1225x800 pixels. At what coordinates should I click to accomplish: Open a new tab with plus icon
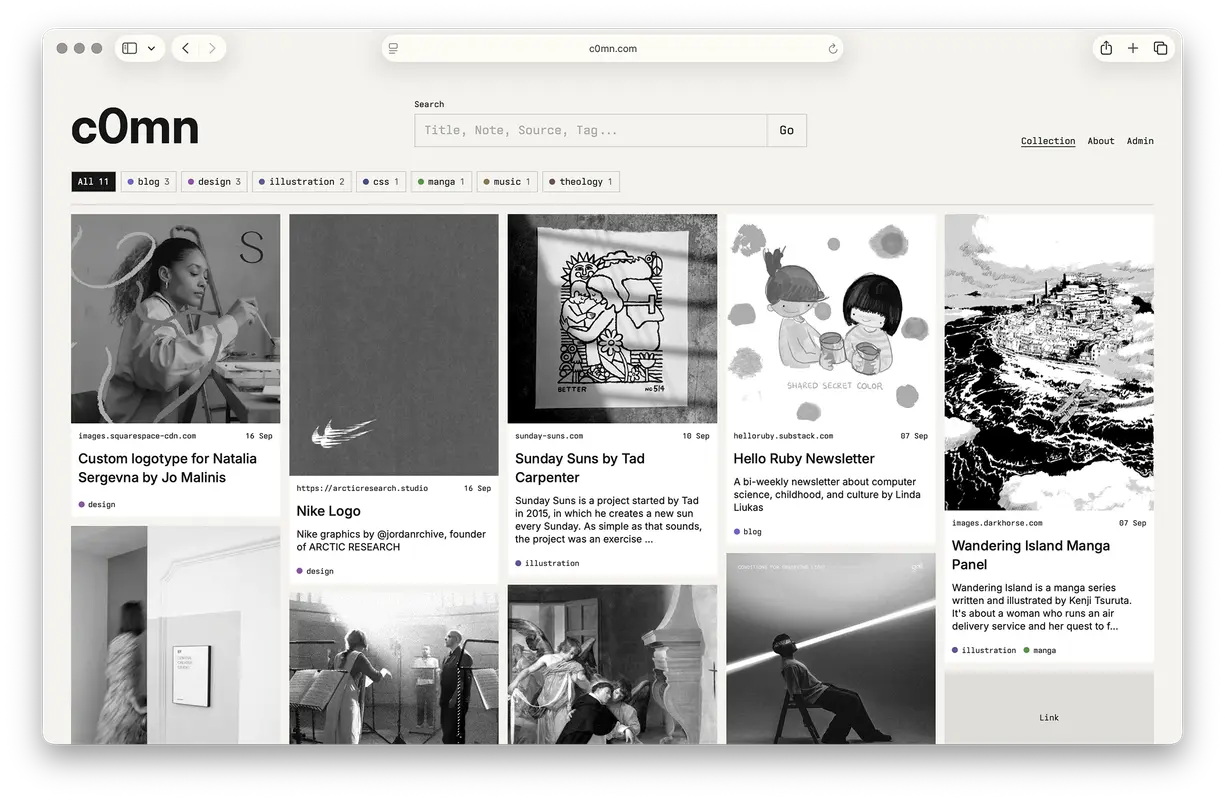[1133, 48]
